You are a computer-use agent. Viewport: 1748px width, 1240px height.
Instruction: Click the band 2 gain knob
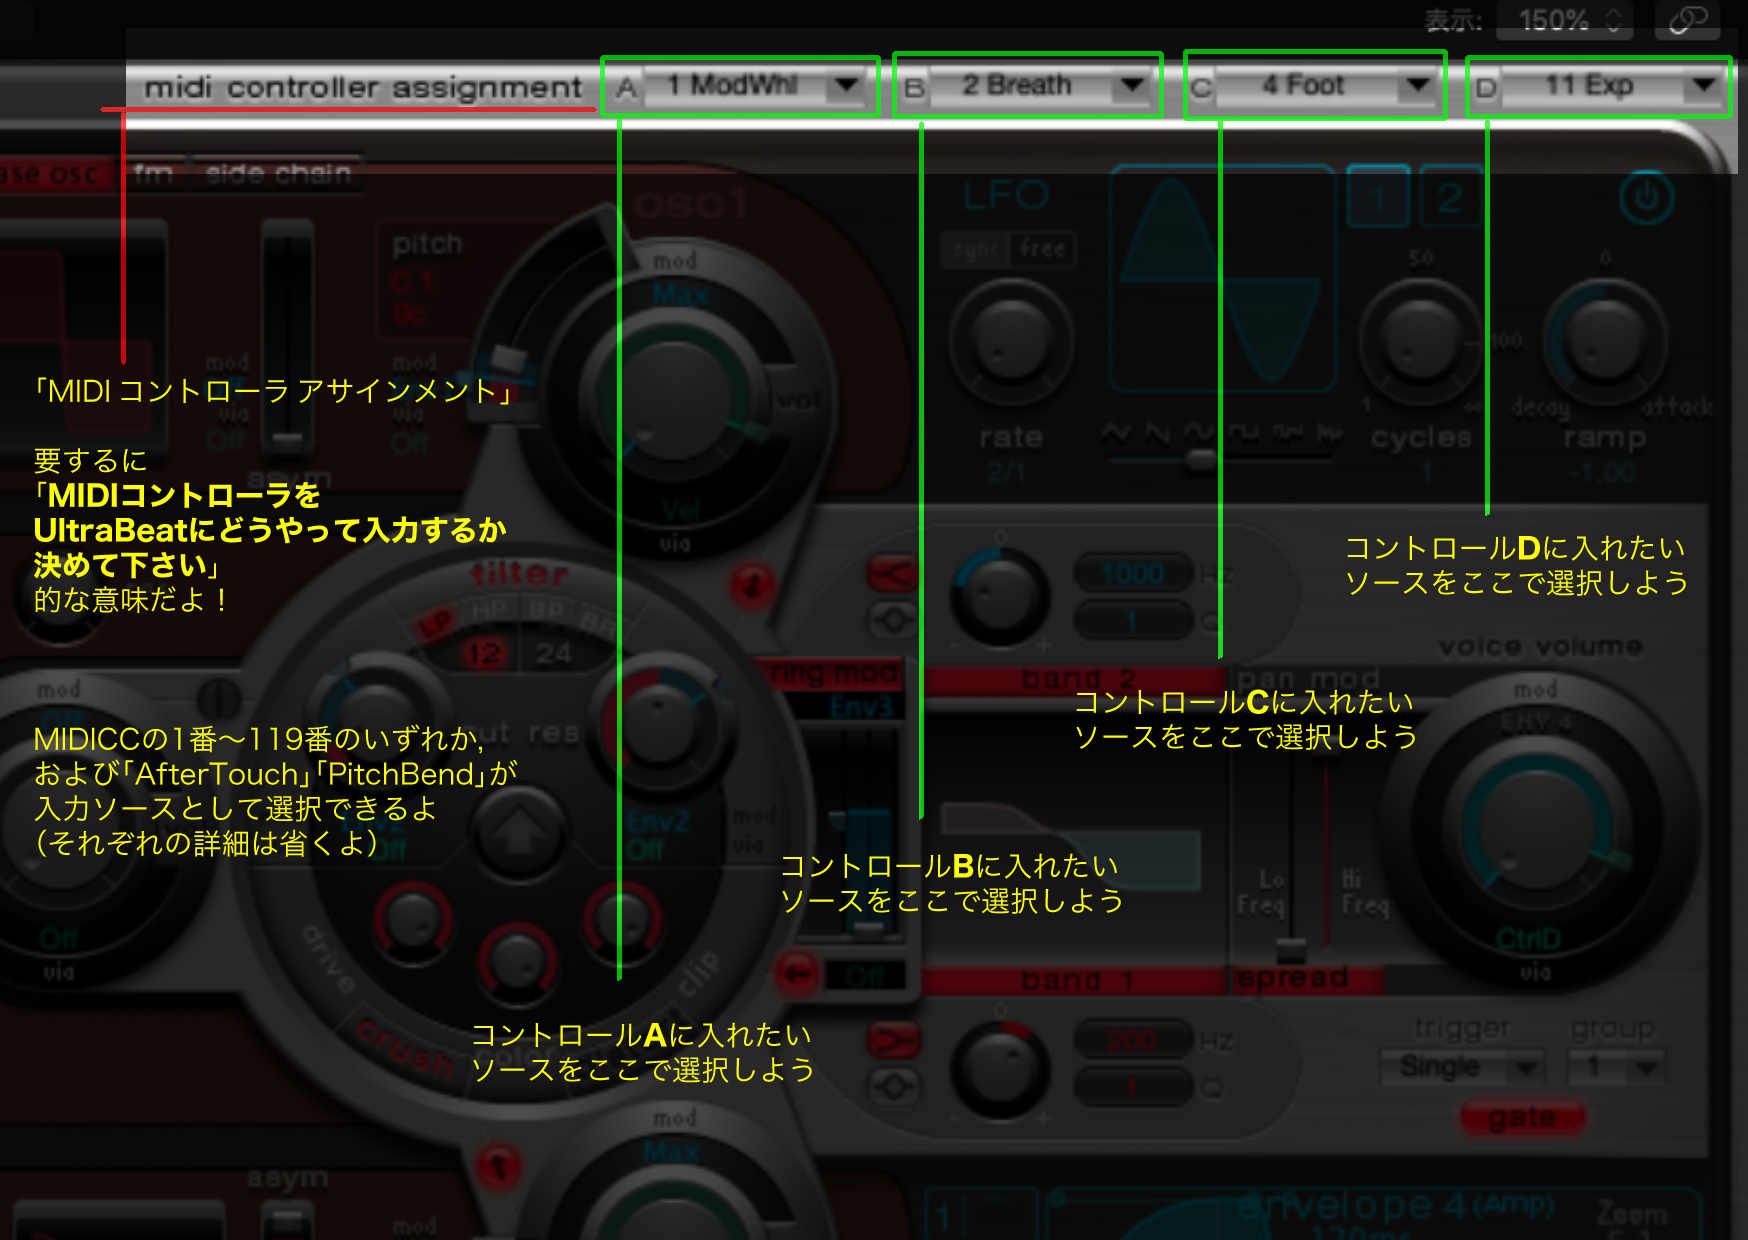point(998,598)
